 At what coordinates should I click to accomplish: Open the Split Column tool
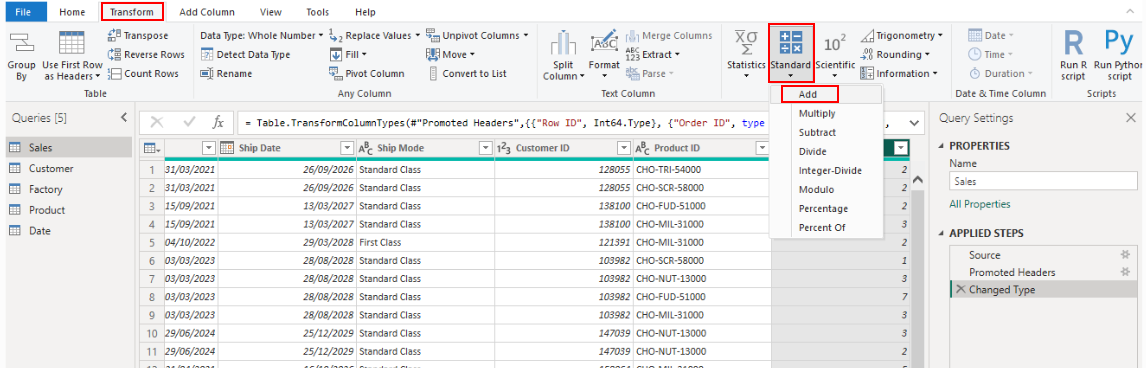[x=563, y=56]
